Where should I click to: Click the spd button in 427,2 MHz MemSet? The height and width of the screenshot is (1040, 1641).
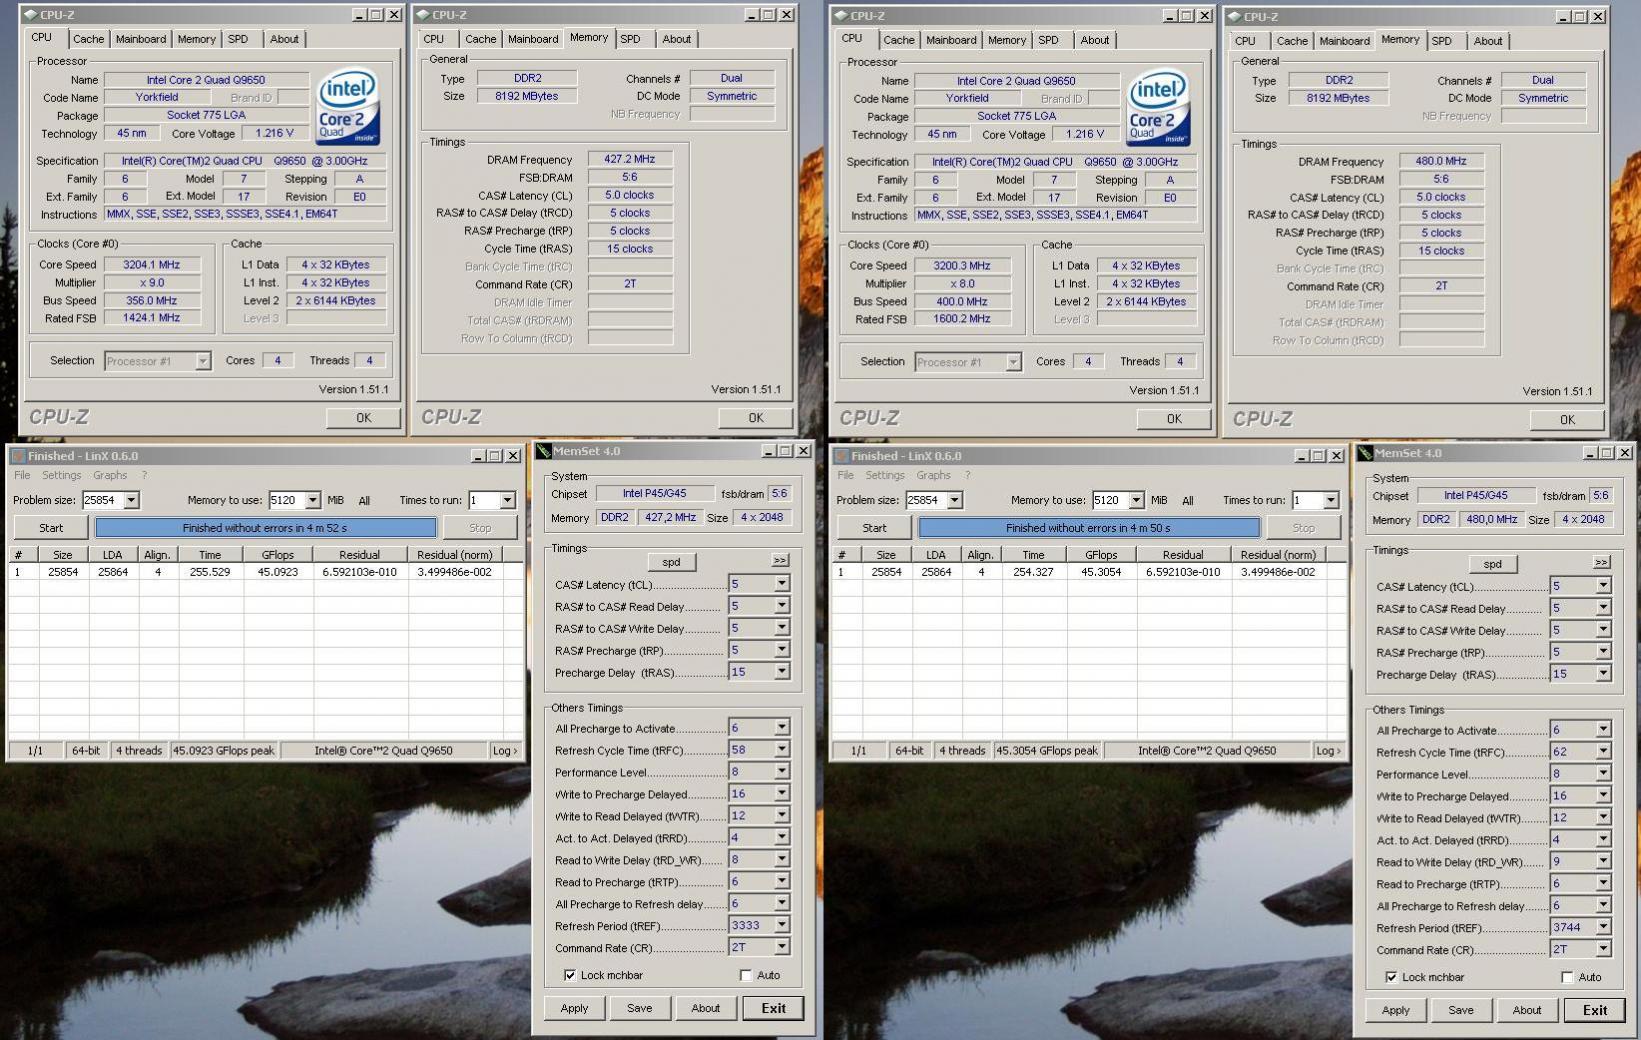point(671,562)
